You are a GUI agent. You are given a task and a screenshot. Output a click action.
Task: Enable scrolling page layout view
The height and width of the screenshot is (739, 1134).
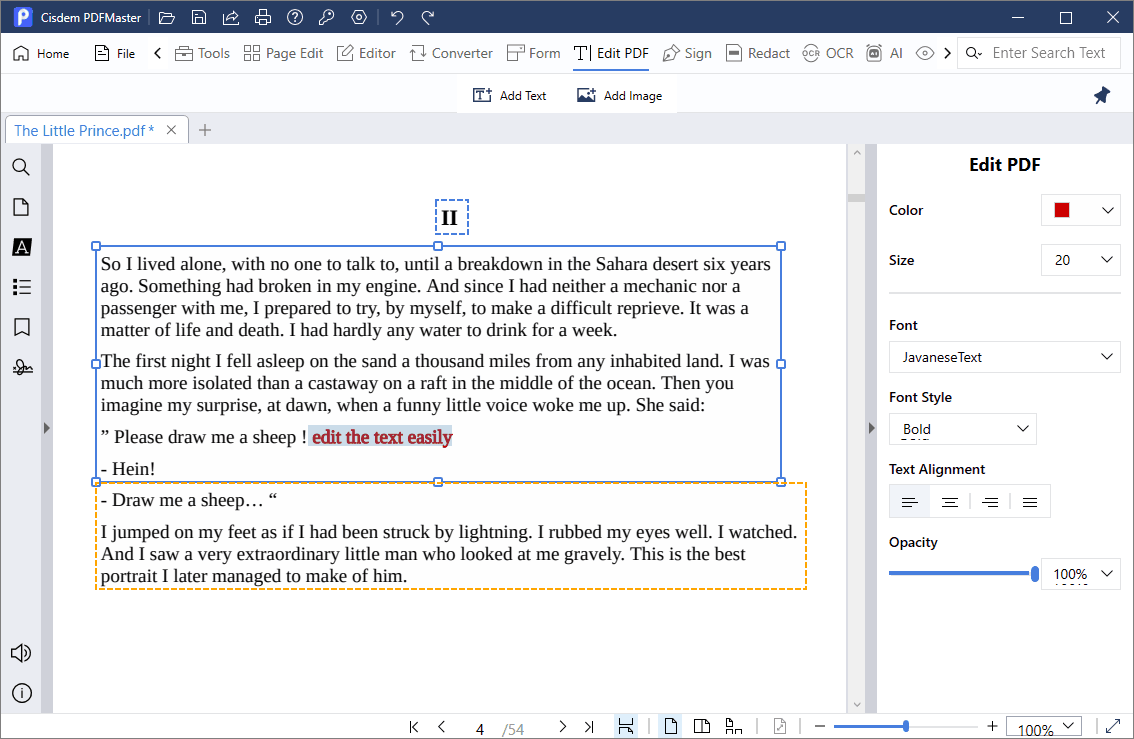point(733,726)
